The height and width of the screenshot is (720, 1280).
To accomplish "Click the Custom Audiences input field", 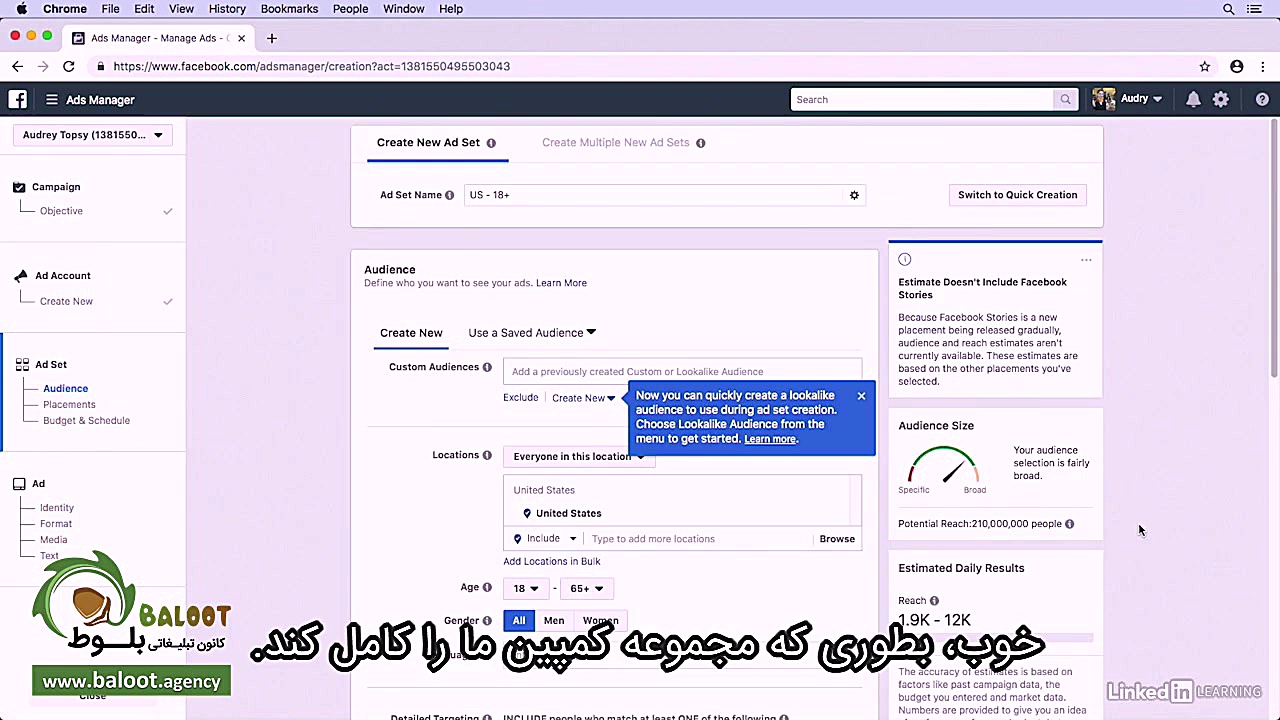I will pos(682,371).
